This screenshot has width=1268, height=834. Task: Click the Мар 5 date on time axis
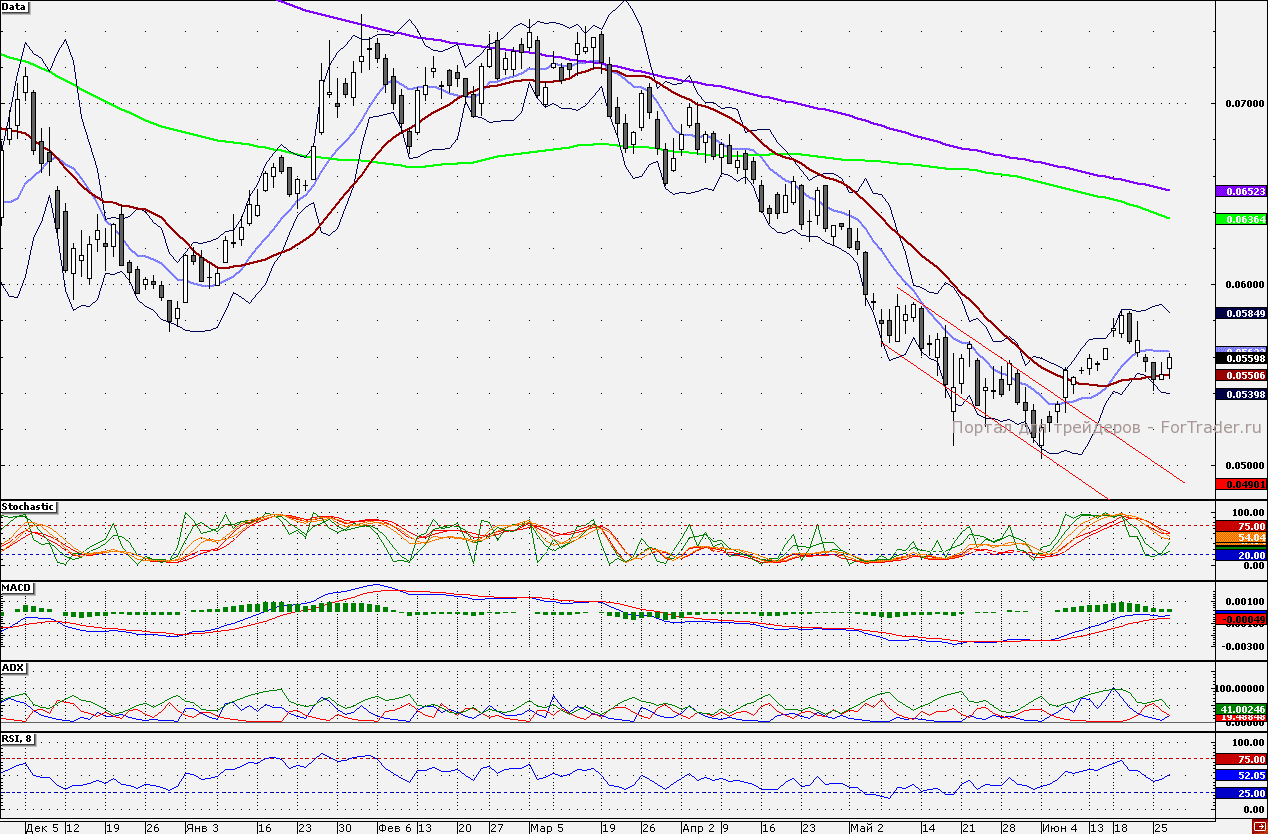pyautogui.click(x=546, y=827)
